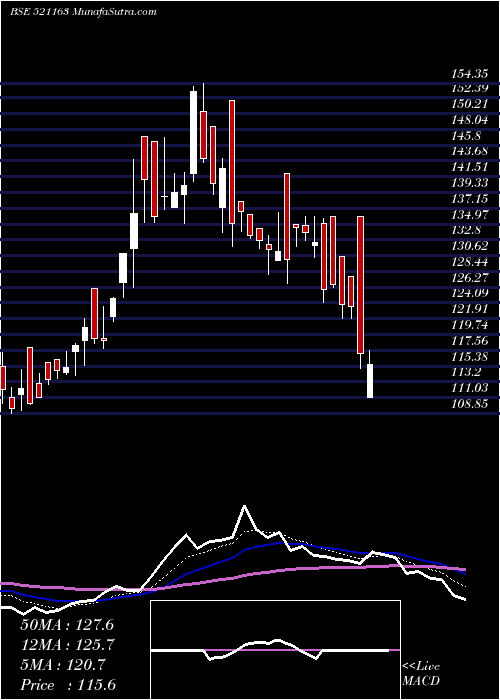The image size is (500, 700).
Task: Click the 5MA : 120.7 reading
Action: (63, 665)
